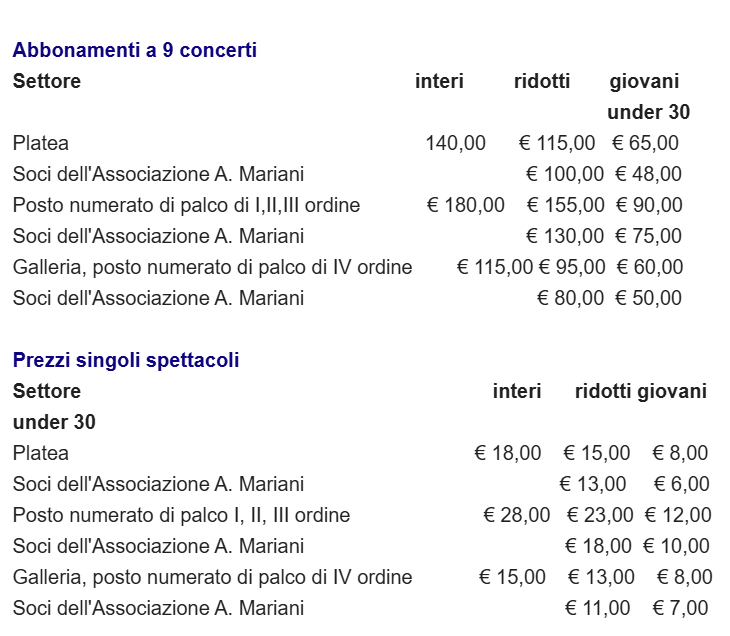This screenshot has width=730, height=636.
Task: Select the Platea subscription price 140,00
Action: click(x=455, y=143)
